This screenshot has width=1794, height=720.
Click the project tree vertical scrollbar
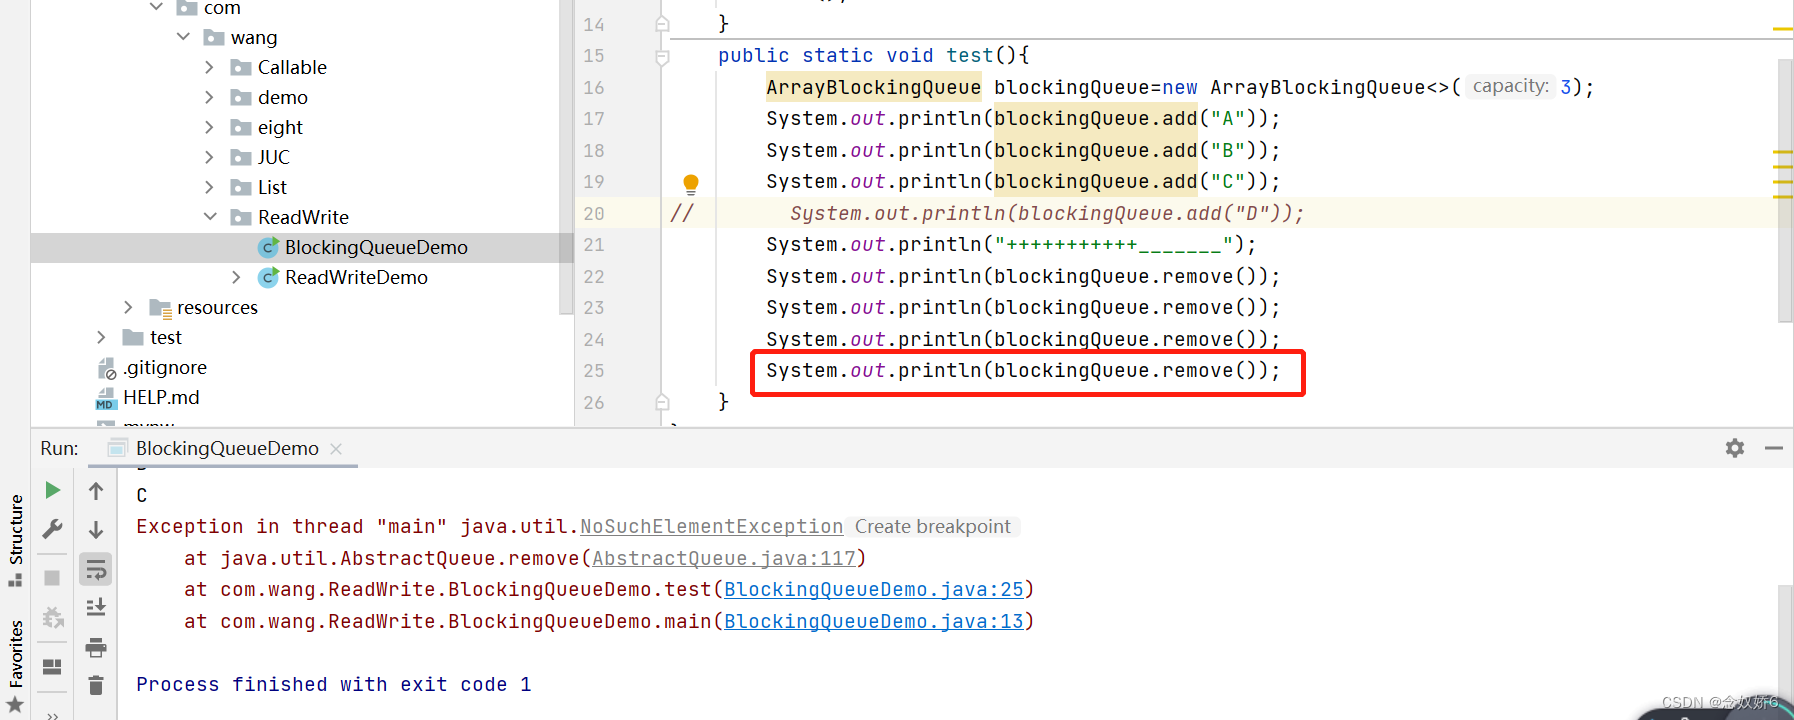[x=566, y=155]
